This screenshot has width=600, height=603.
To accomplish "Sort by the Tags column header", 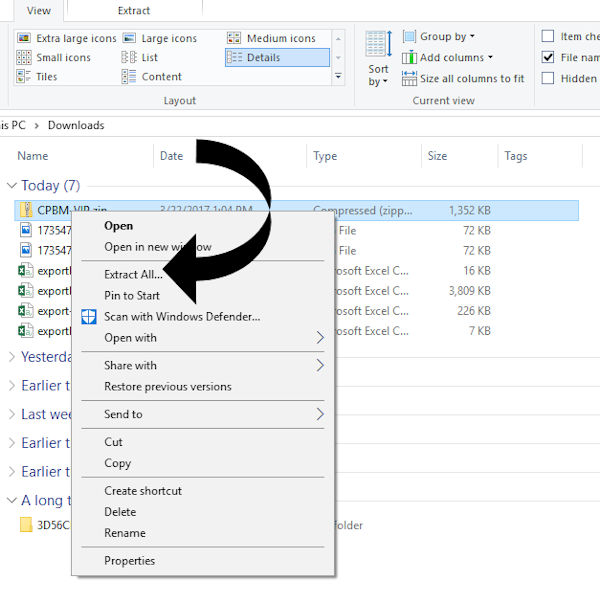I will pyautogui.click(x=516, y=156).
